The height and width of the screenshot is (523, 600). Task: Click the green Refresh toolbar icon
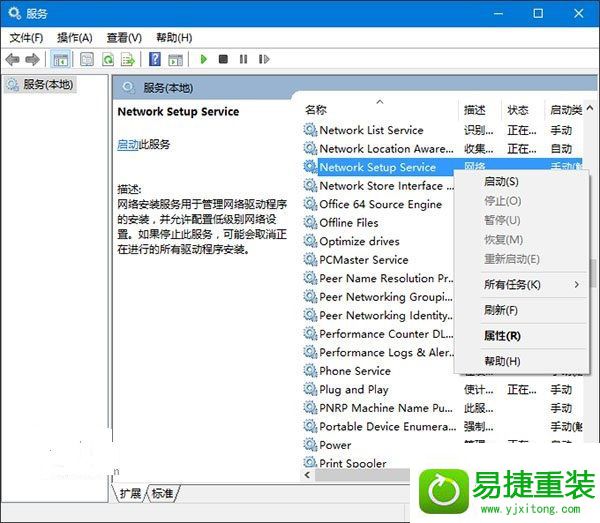point(108,60)
